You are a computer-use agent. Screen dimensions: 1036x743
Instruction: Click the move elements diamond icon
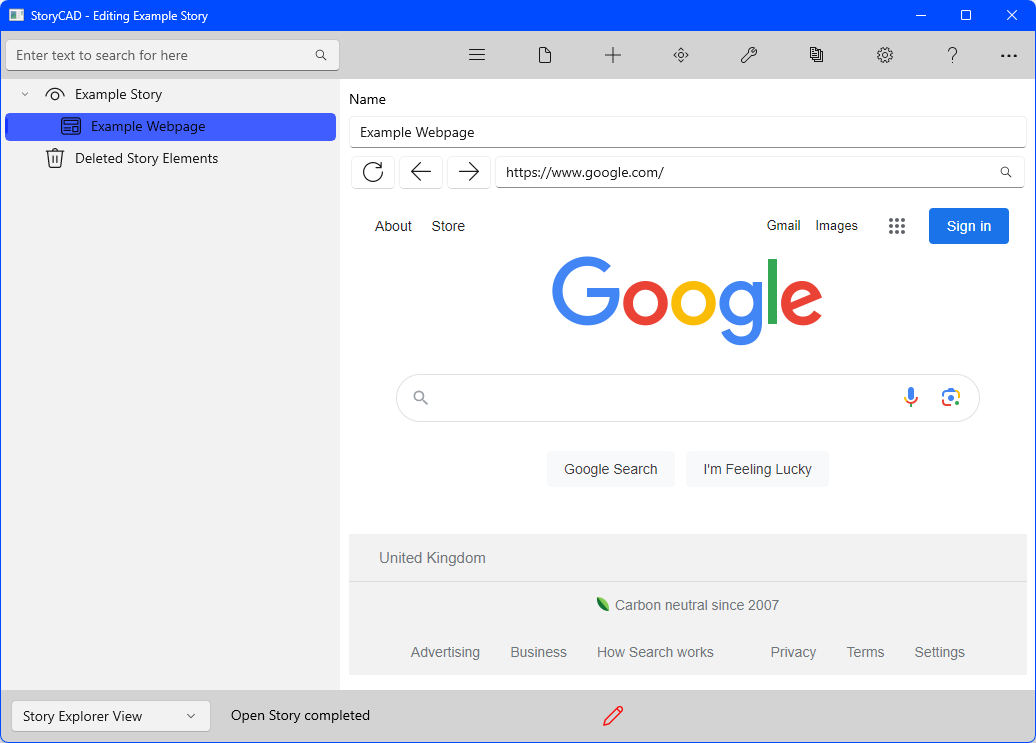(x=681, y=55)
